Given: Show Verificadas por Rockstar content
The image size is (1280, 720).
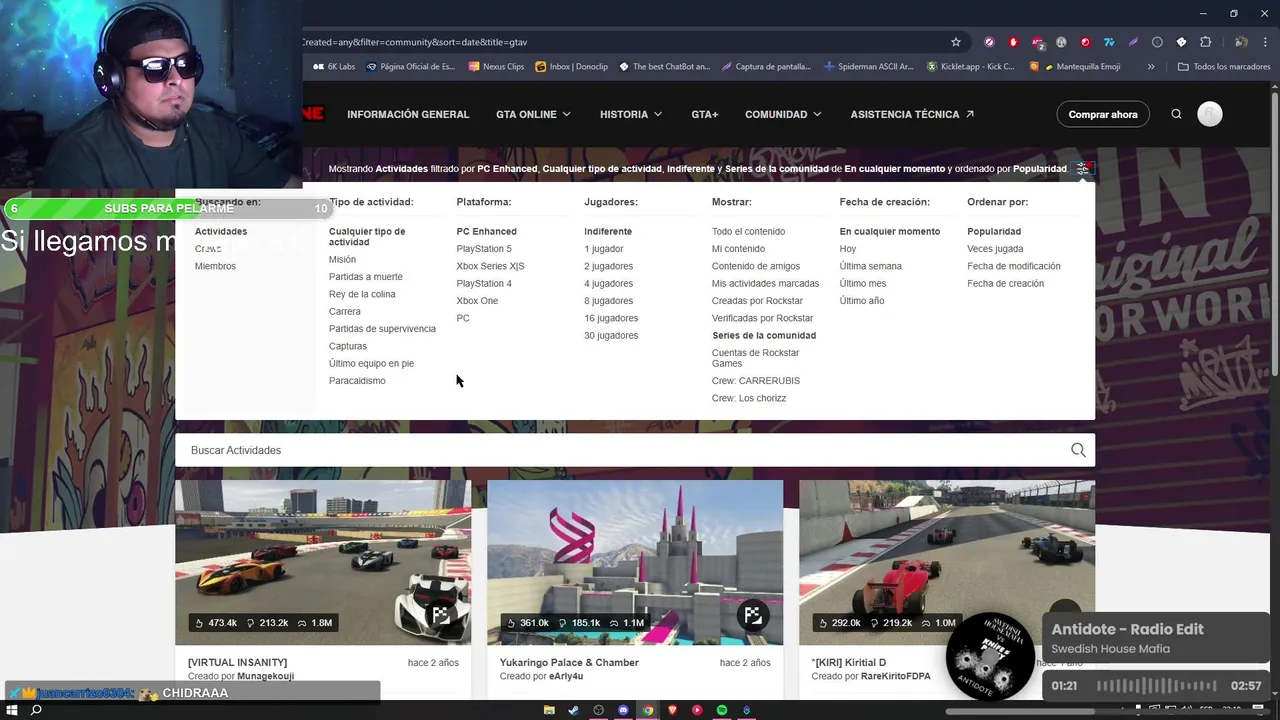Looking at the screenshot, I should click(762, 318).
